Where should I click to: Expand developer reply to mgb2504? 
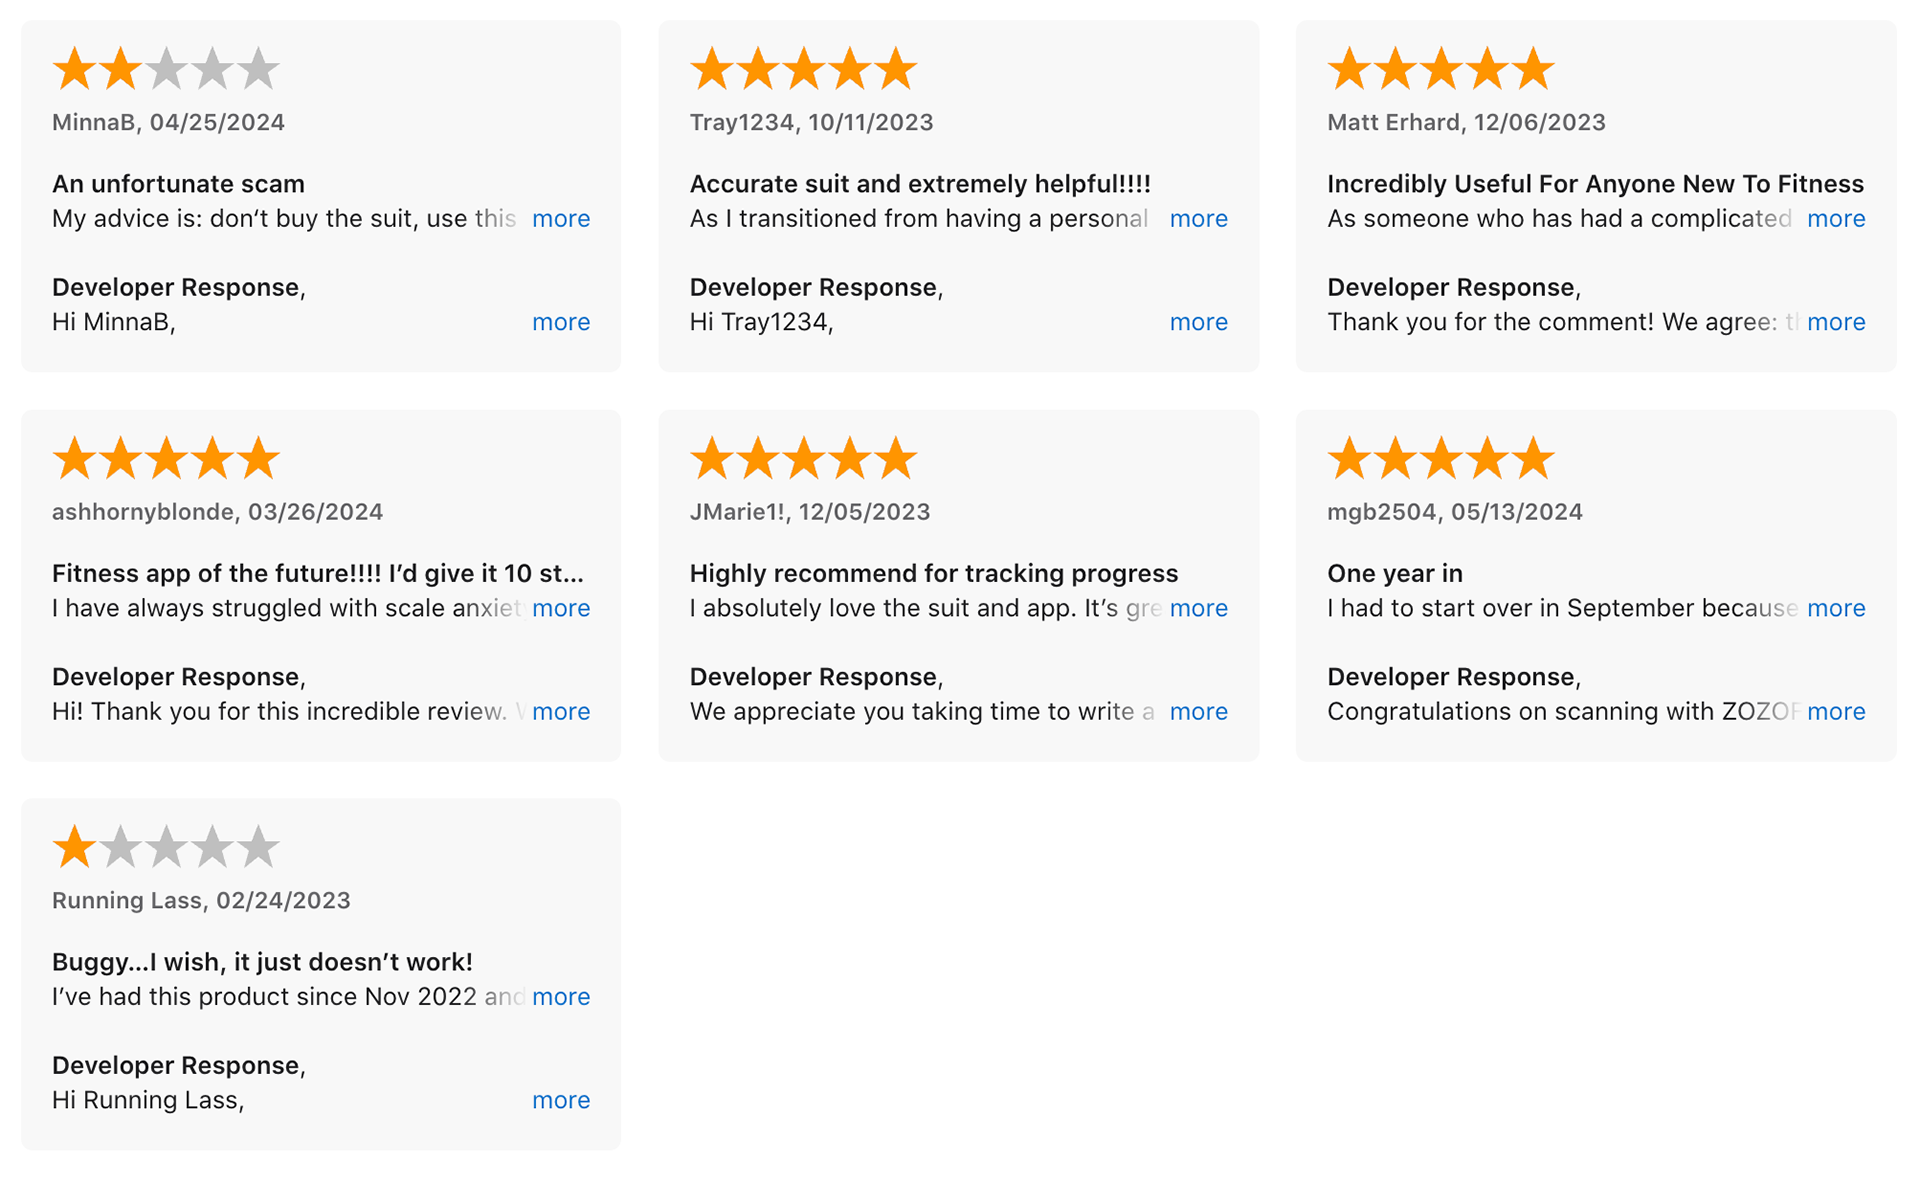point(1836,711)
